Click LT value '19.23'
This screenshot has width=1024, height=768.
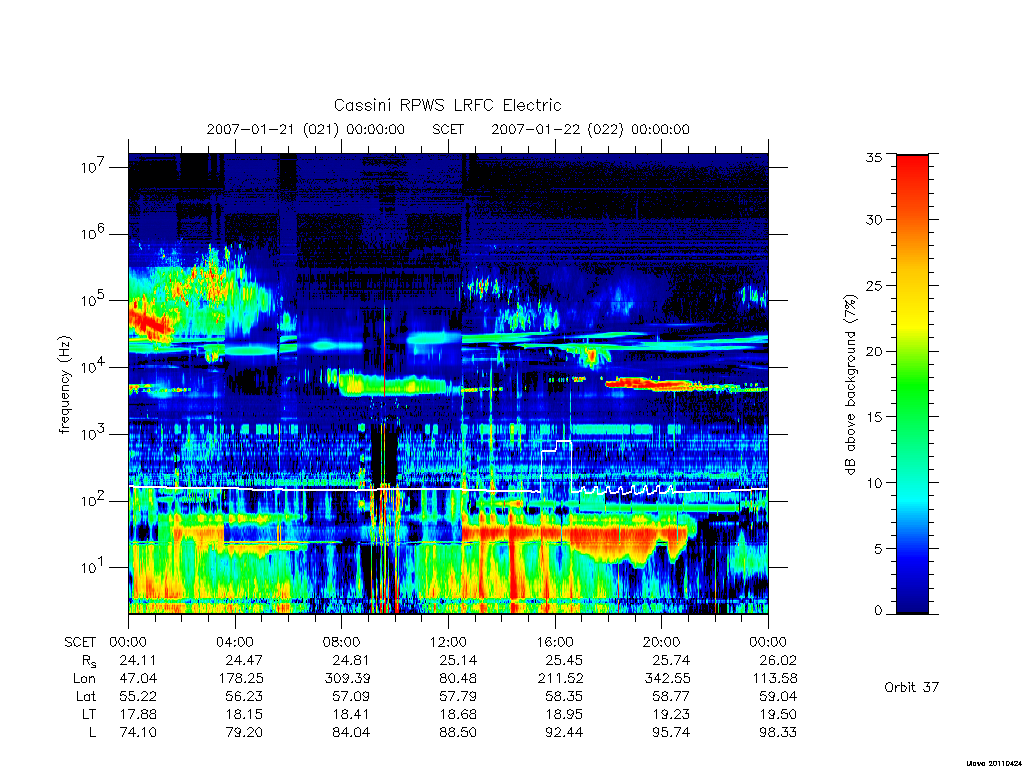click(672, 714)
